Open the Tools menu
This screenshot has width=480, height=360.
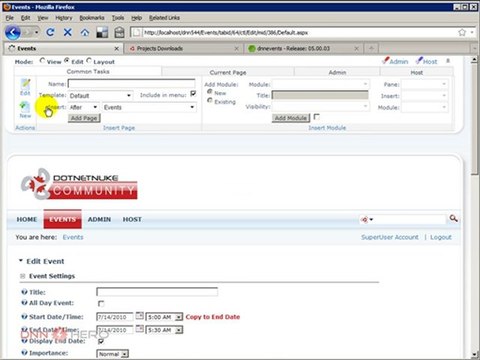(x=118, y=18)
